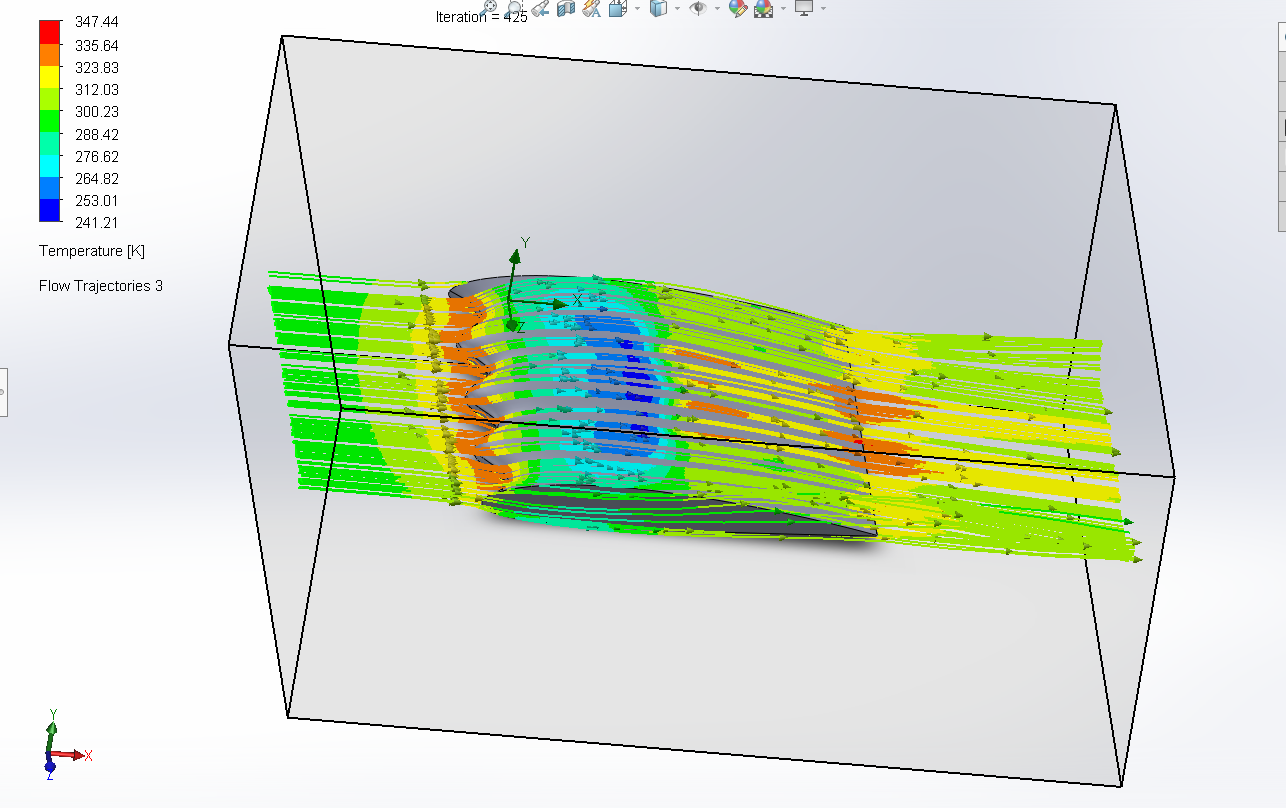Image resolution: width=1286 pixels, height=808 pixels.
Task: Click the cyan legend color segment
Action: point(49,166)
